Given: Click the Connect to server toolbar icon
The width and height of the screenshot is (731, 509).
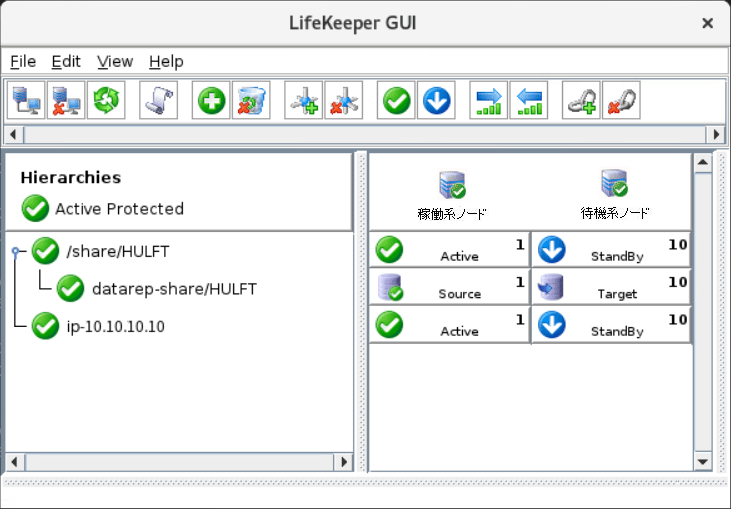Looking at the screenshot, I should point(26,100).
